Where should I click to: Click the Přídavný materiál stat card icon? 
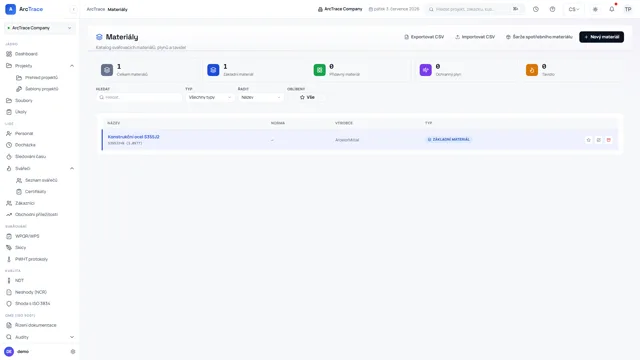[319, 70]
